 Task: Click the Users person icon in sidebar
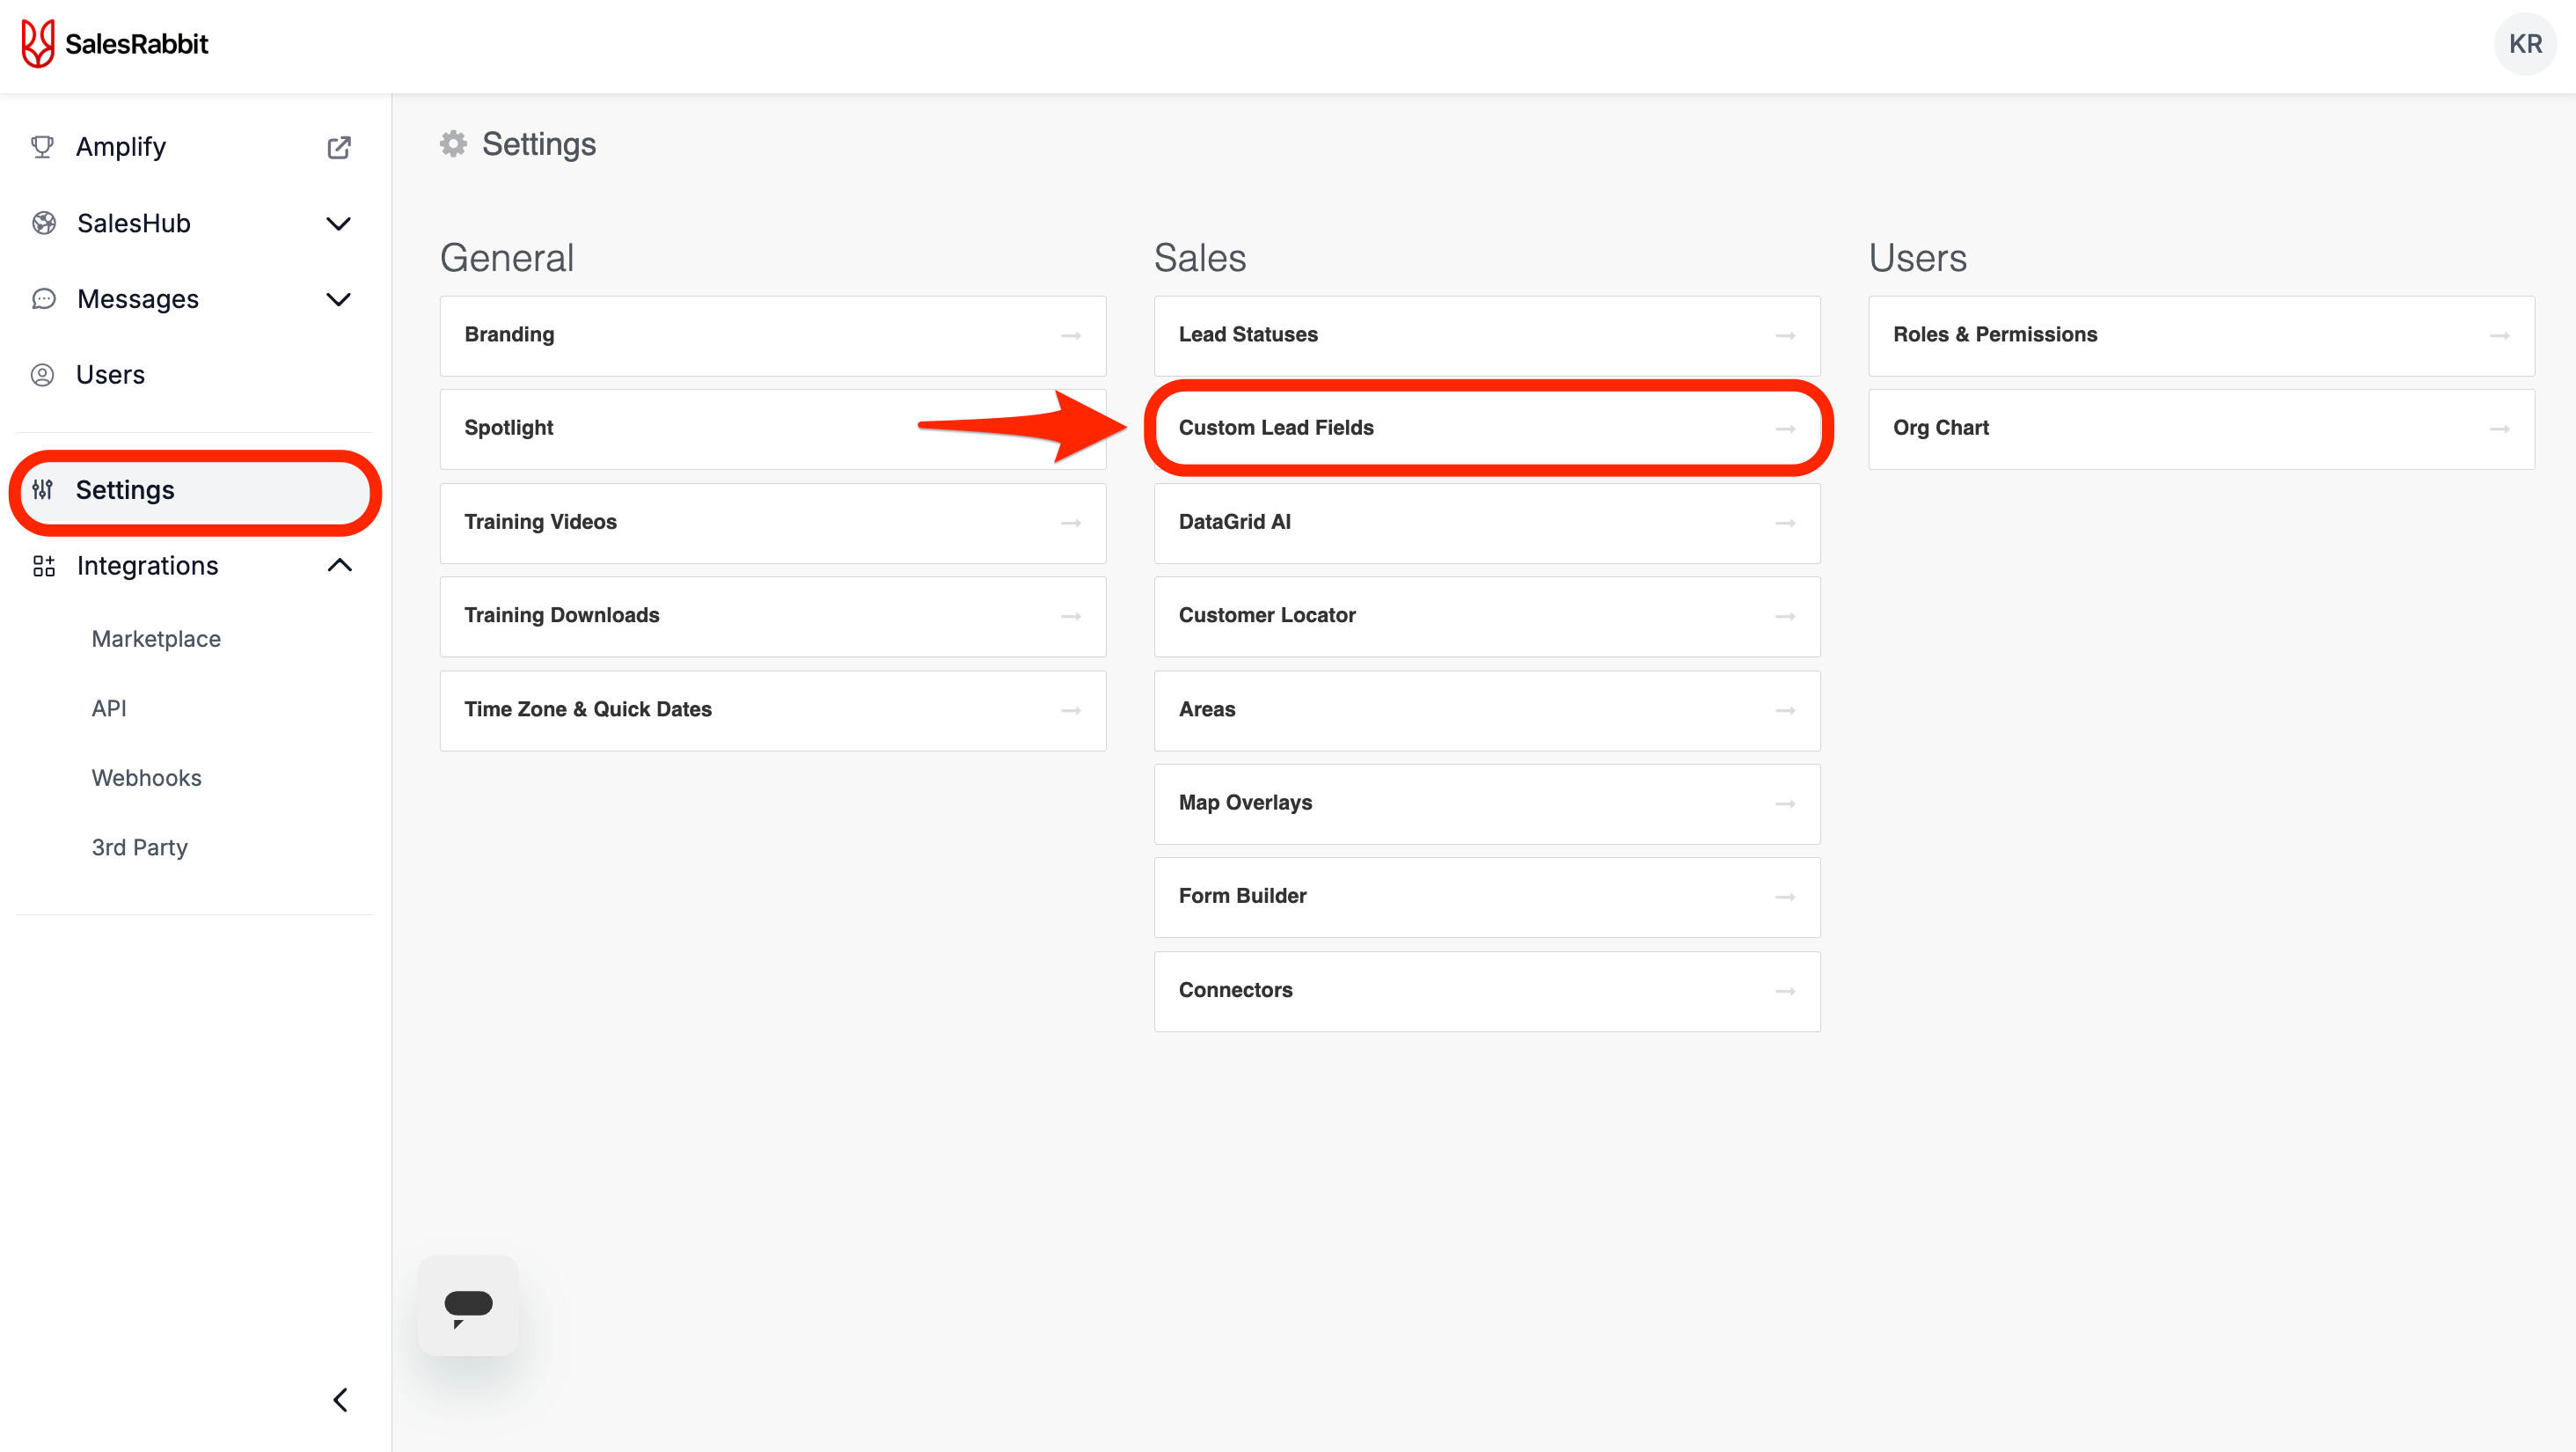pos(42,375)
